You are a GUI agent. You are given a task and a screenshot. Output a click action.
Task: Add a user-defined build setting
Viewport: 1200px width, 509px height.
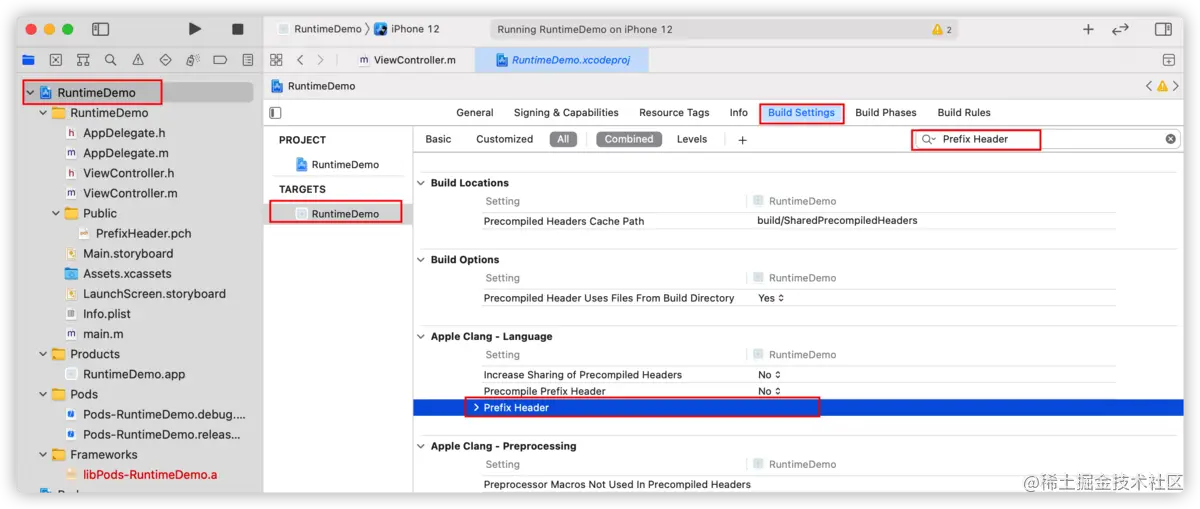tap(742, 140)
